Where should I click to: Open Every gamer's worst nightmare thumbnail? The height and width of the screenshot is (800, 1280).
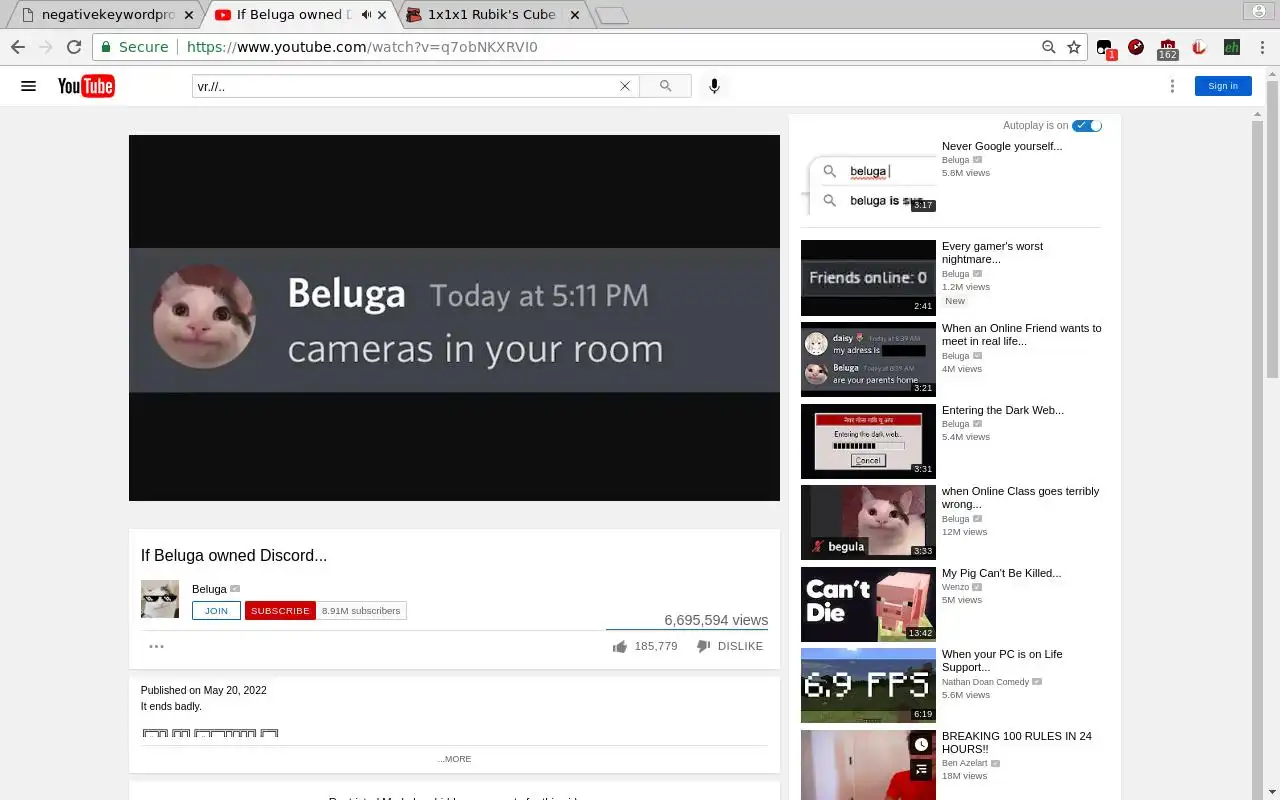click(x=868, y=277)
